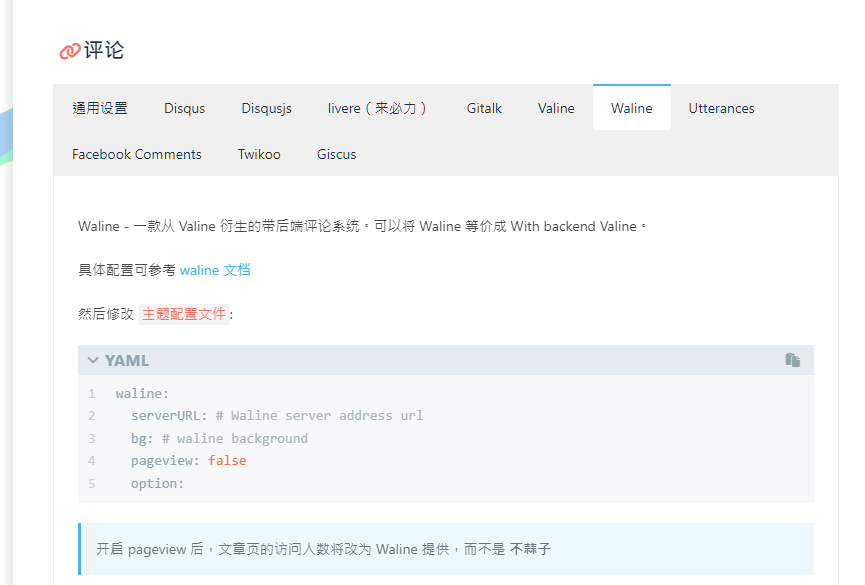Viewport: 865px width, 585px height.
Task: Open the 通用设置 tab
Action: [100, 108]
